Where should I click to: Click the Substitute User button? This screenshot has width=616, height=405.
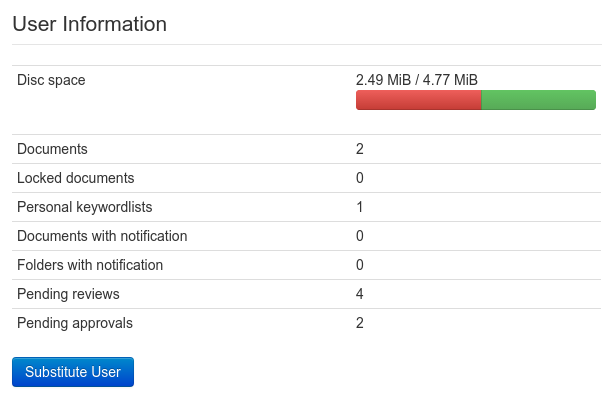point(73,372)
